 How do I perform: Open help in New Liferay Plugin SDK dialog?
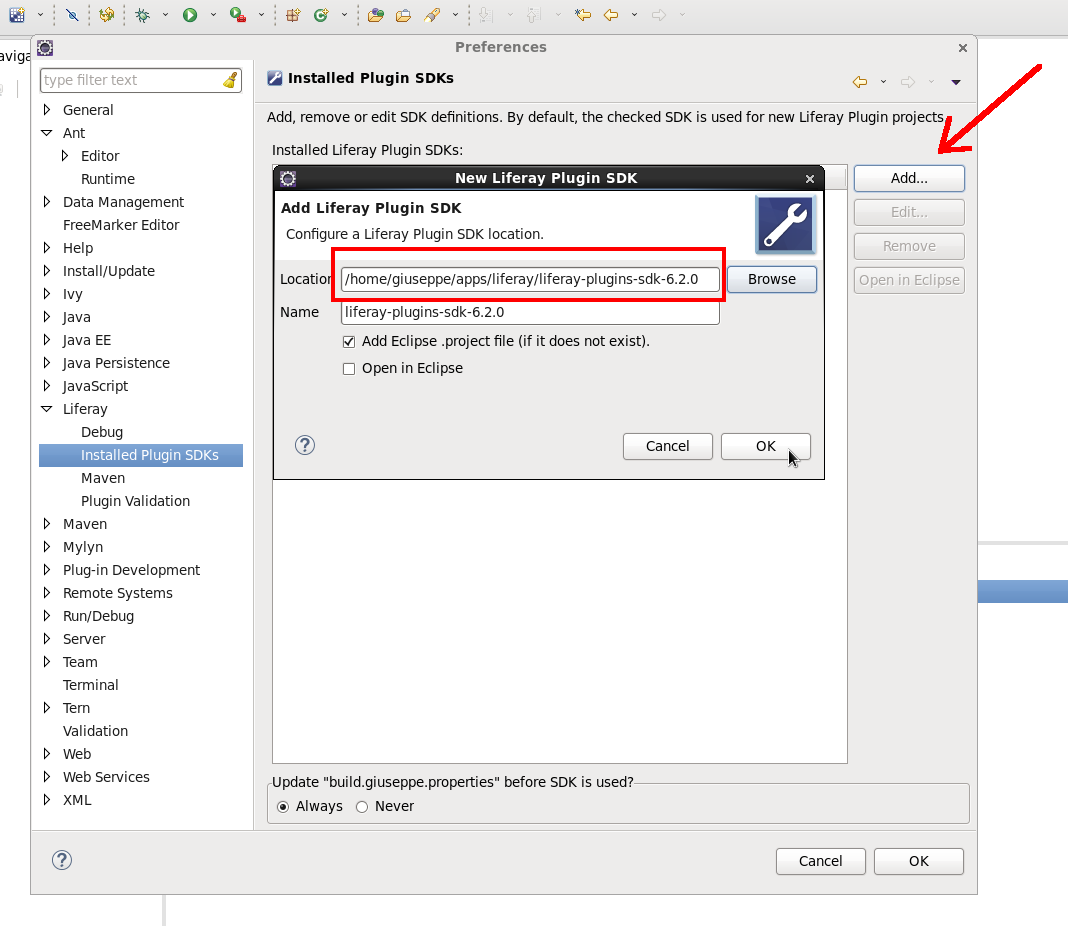pos(304,445)
